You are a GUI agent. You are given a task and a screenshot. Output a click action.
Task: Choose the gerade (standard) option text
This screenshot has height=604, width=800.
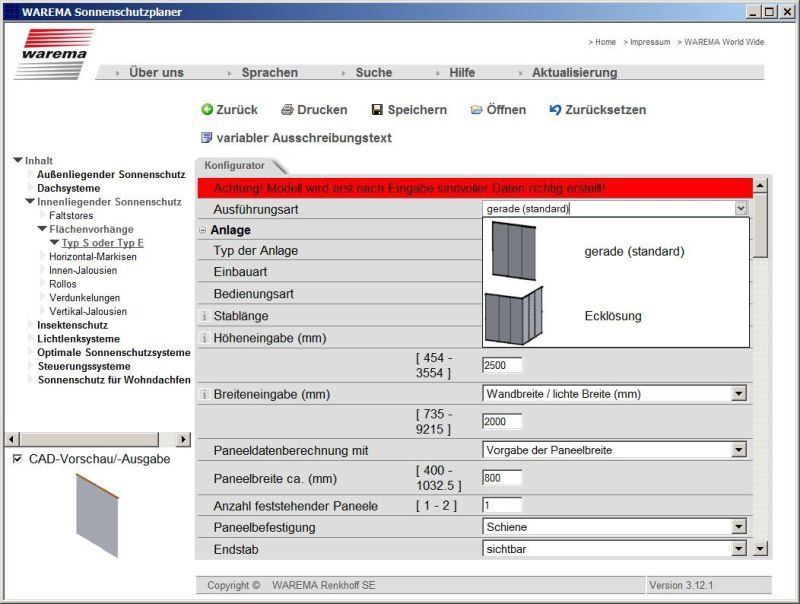(x=634, y=251)
